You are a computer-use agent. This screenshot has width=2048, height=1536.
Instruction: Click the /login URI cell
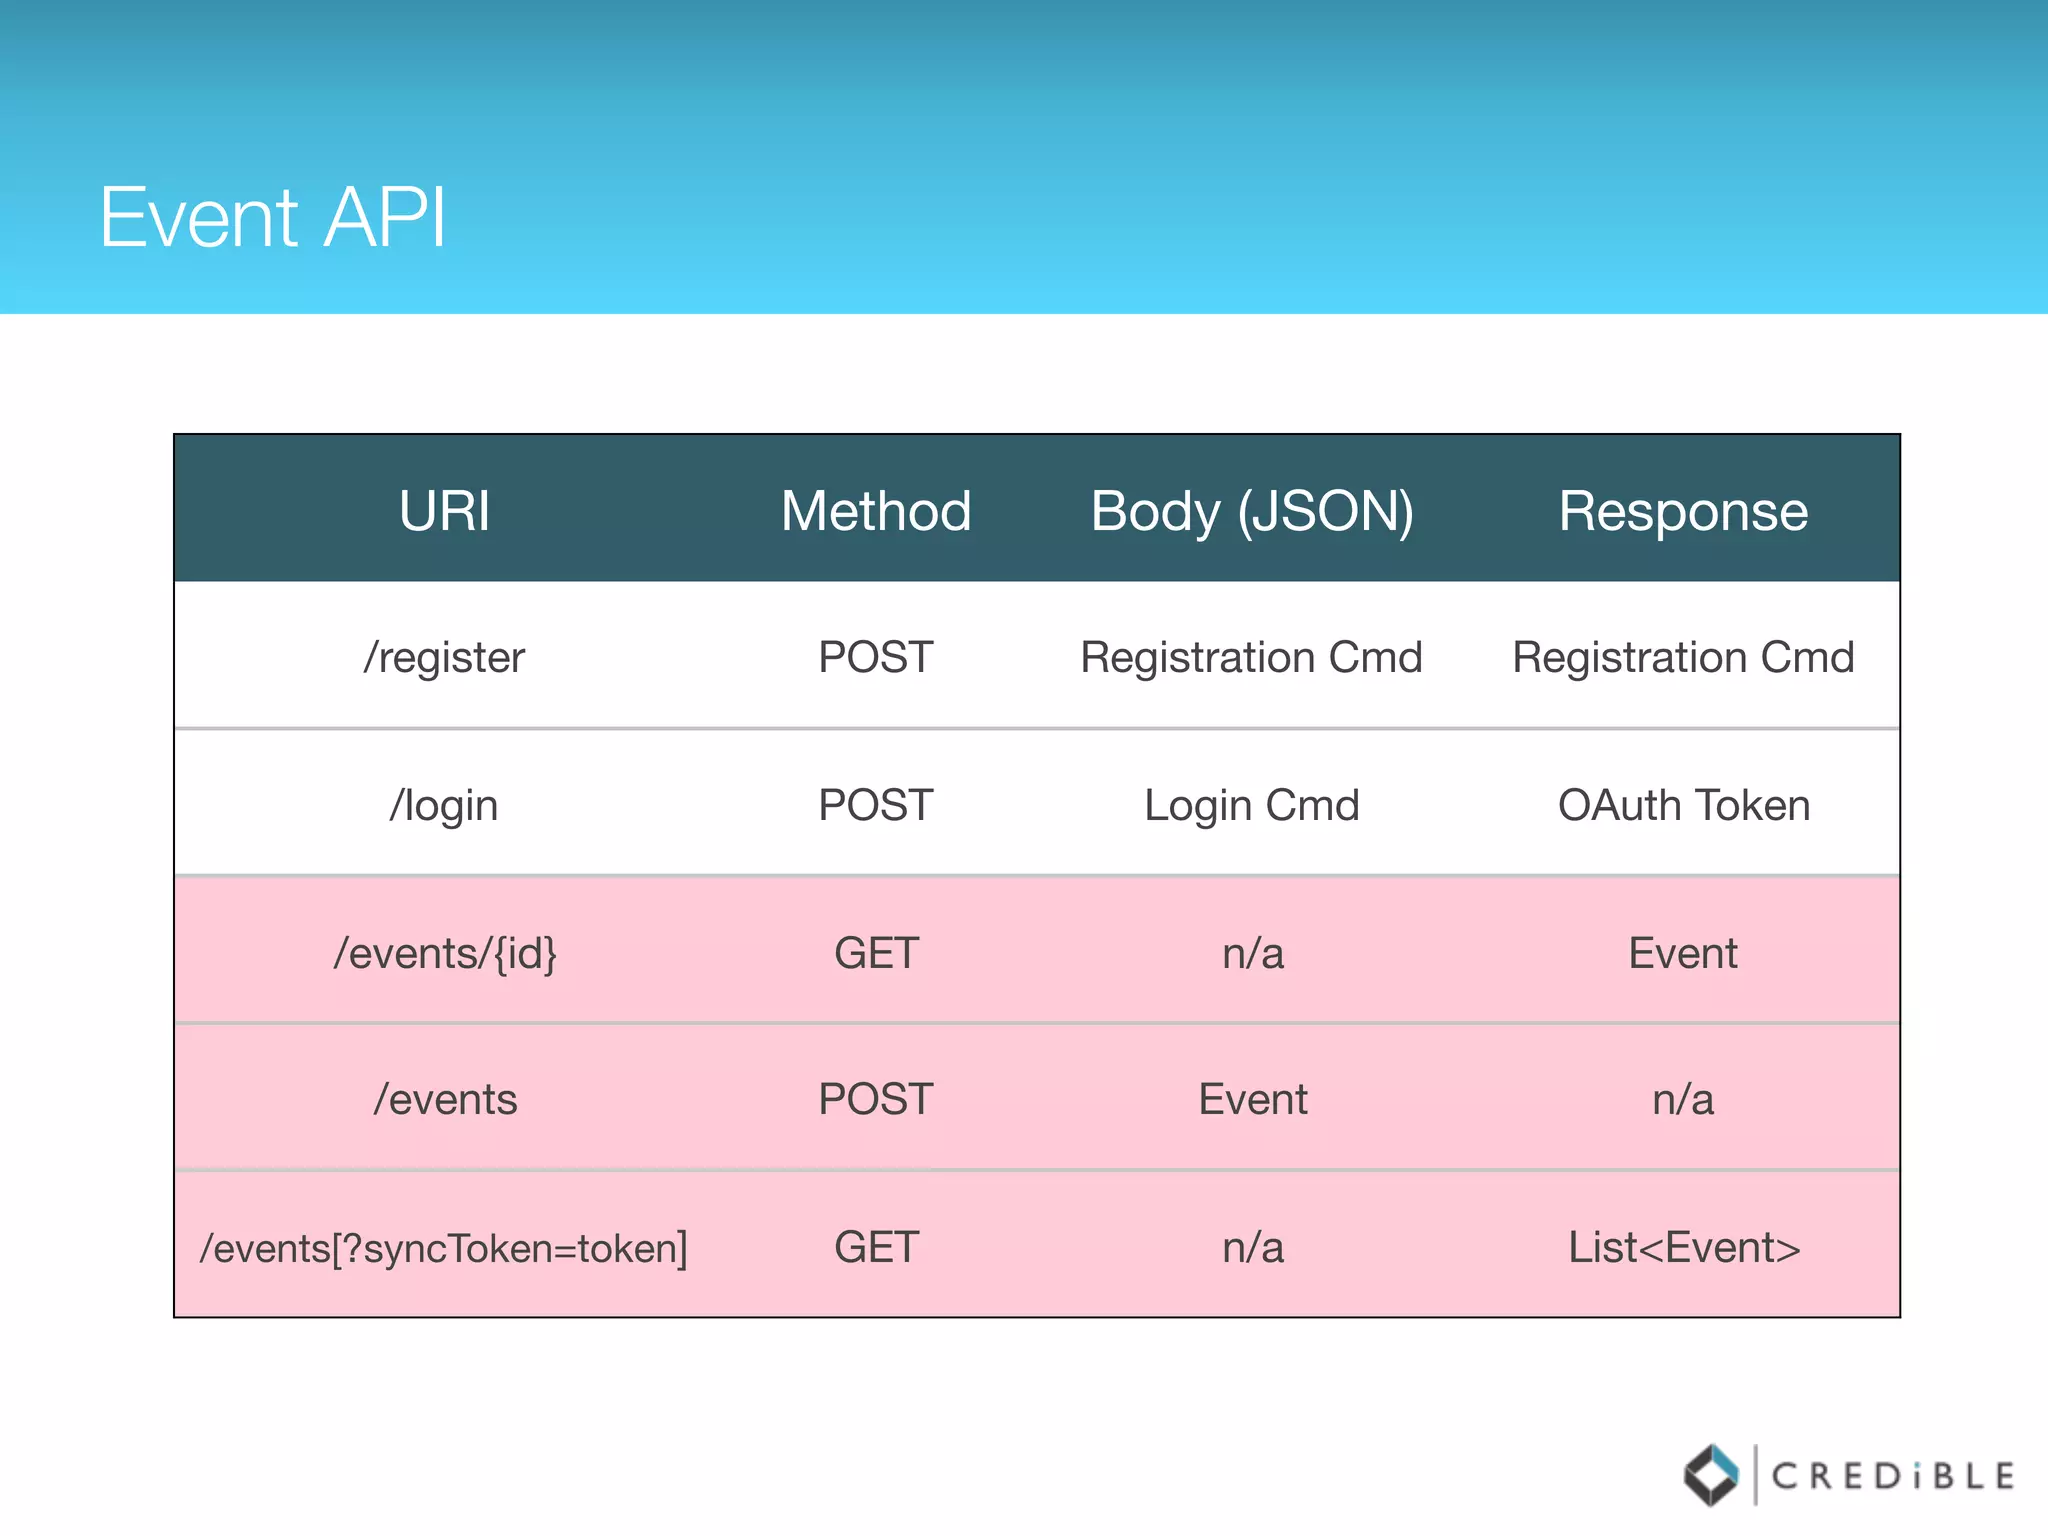click(444, 806)
